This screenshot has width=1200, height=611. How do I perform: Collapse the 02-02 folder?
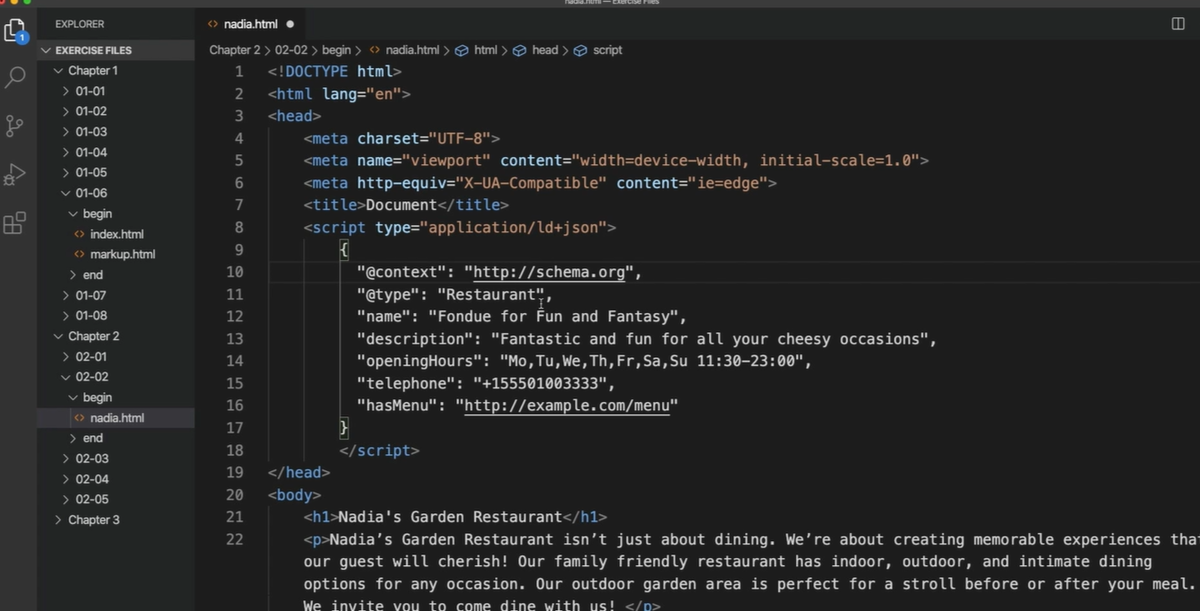tap(116, 377)
